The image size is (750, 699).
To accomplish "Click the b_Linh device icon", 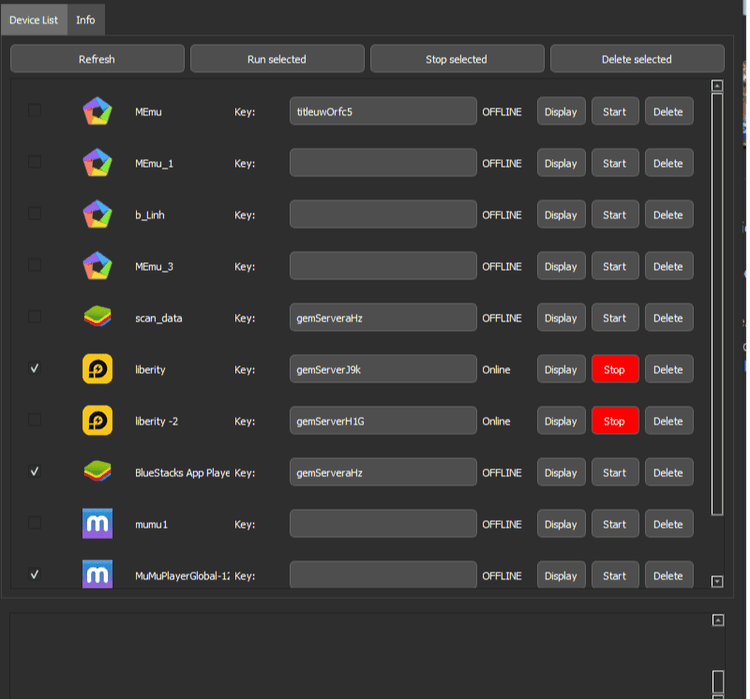I will coord(97,215).
